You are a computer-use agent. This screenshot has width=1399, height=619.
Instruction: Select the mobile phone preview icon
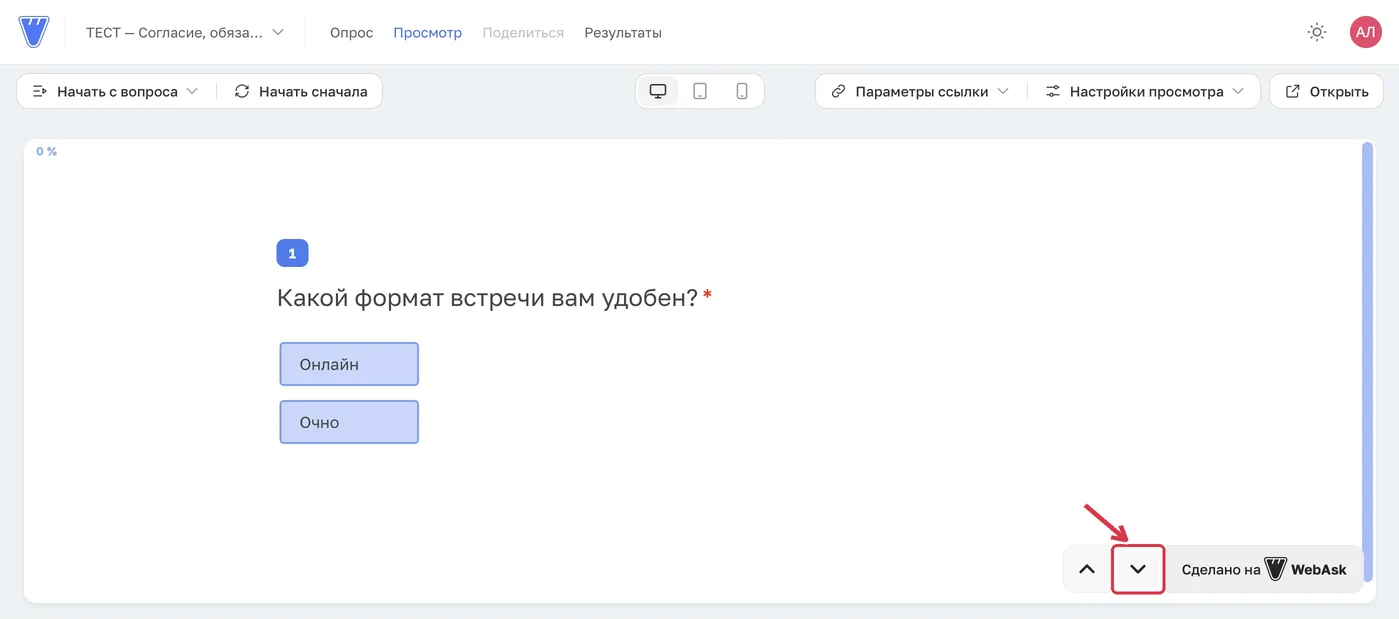pos(742,91)
